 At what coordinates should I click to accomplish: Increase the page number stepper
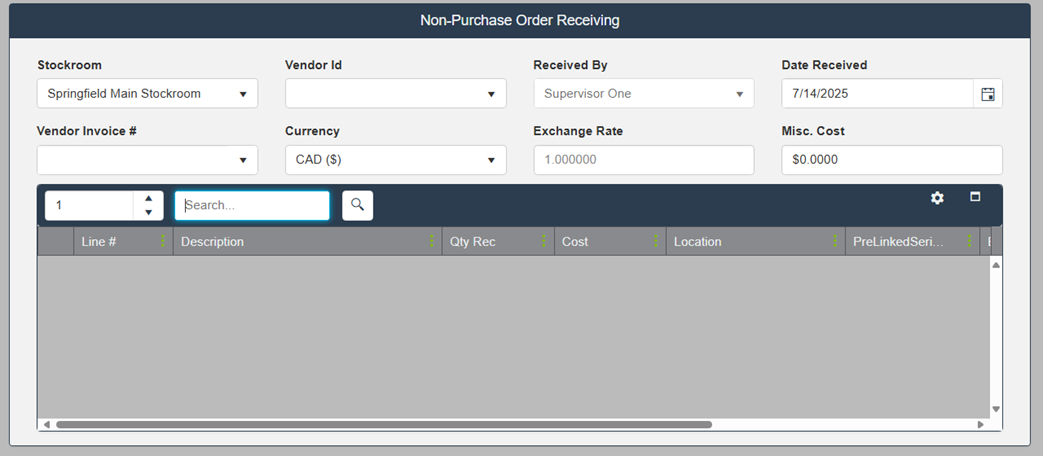[x=148, y=198]
